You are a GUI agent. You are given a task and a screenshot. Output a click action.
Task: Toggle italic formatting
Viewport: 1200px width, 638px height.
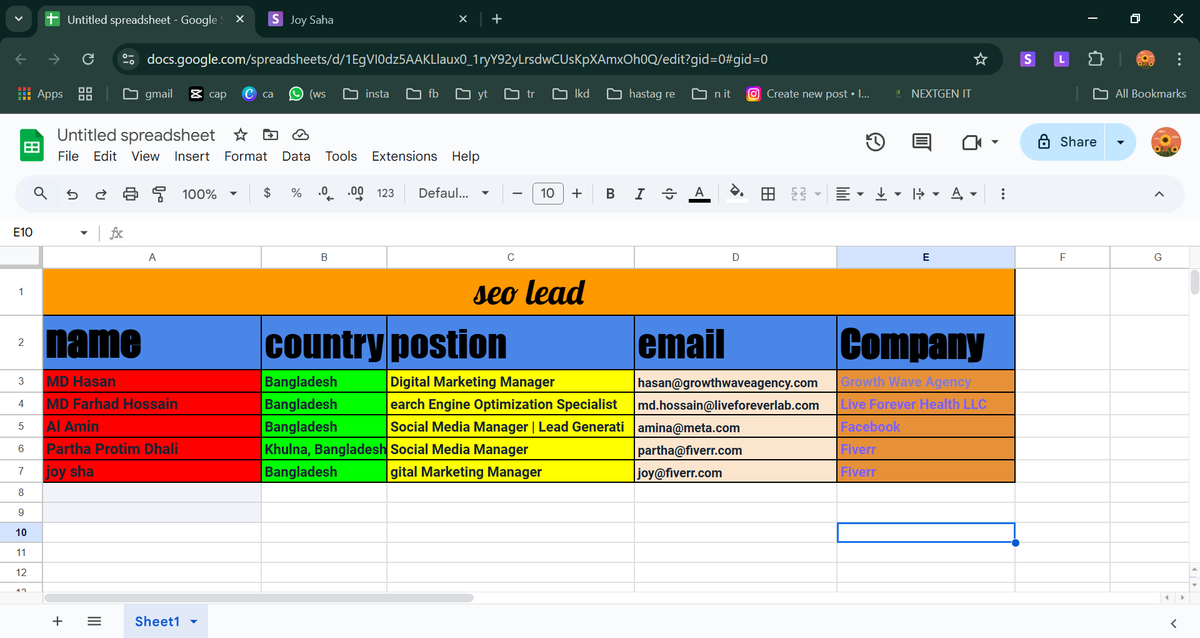(x=639, y=194)
